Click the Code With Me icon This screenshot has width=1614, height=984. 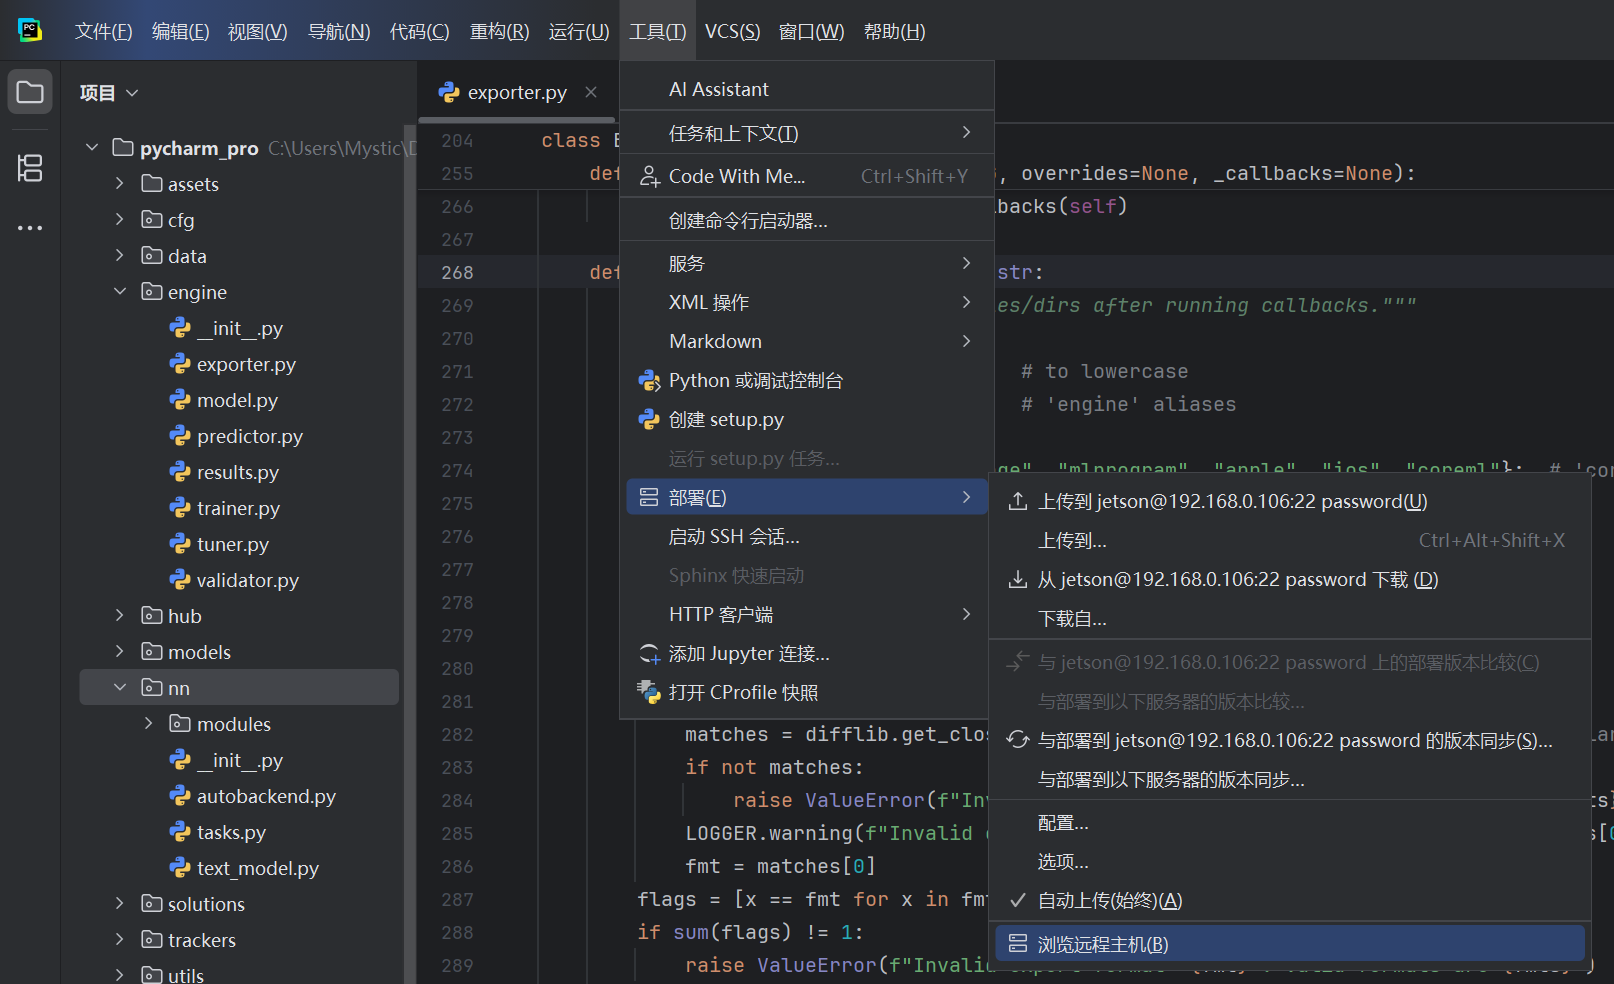[650, 176]
